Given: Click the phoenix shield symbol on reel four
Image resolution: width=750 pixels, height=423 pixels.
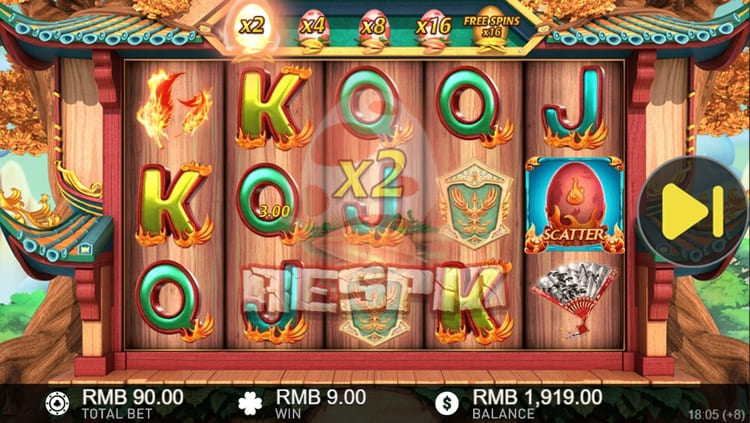Looking at the screenshot, I should coord(474,205).
